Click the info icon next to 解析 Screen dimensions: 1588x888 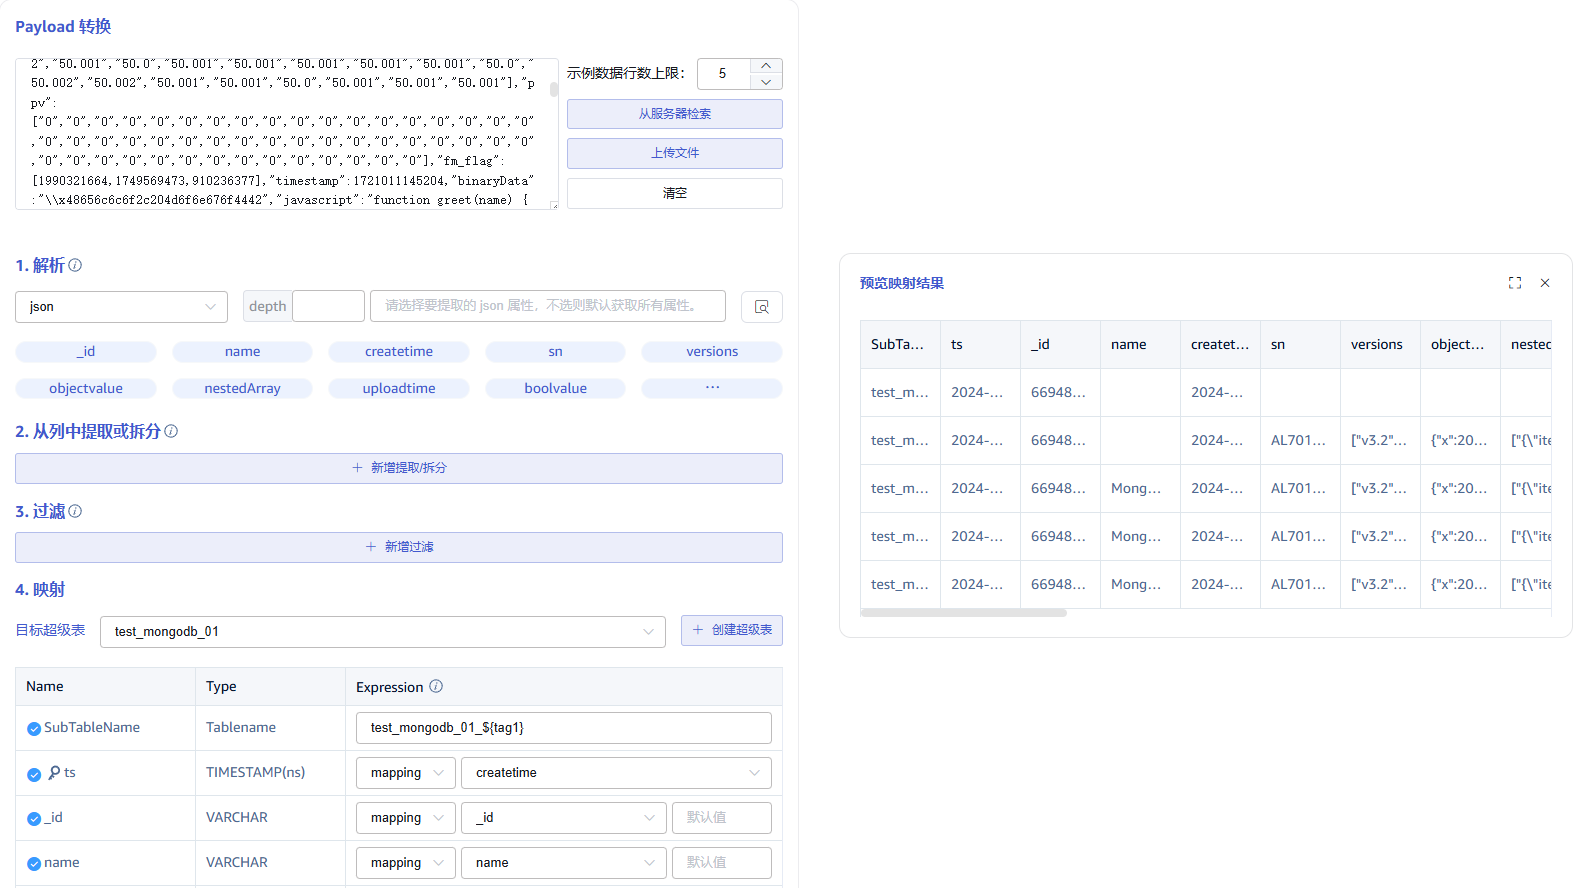click(75, 265)
